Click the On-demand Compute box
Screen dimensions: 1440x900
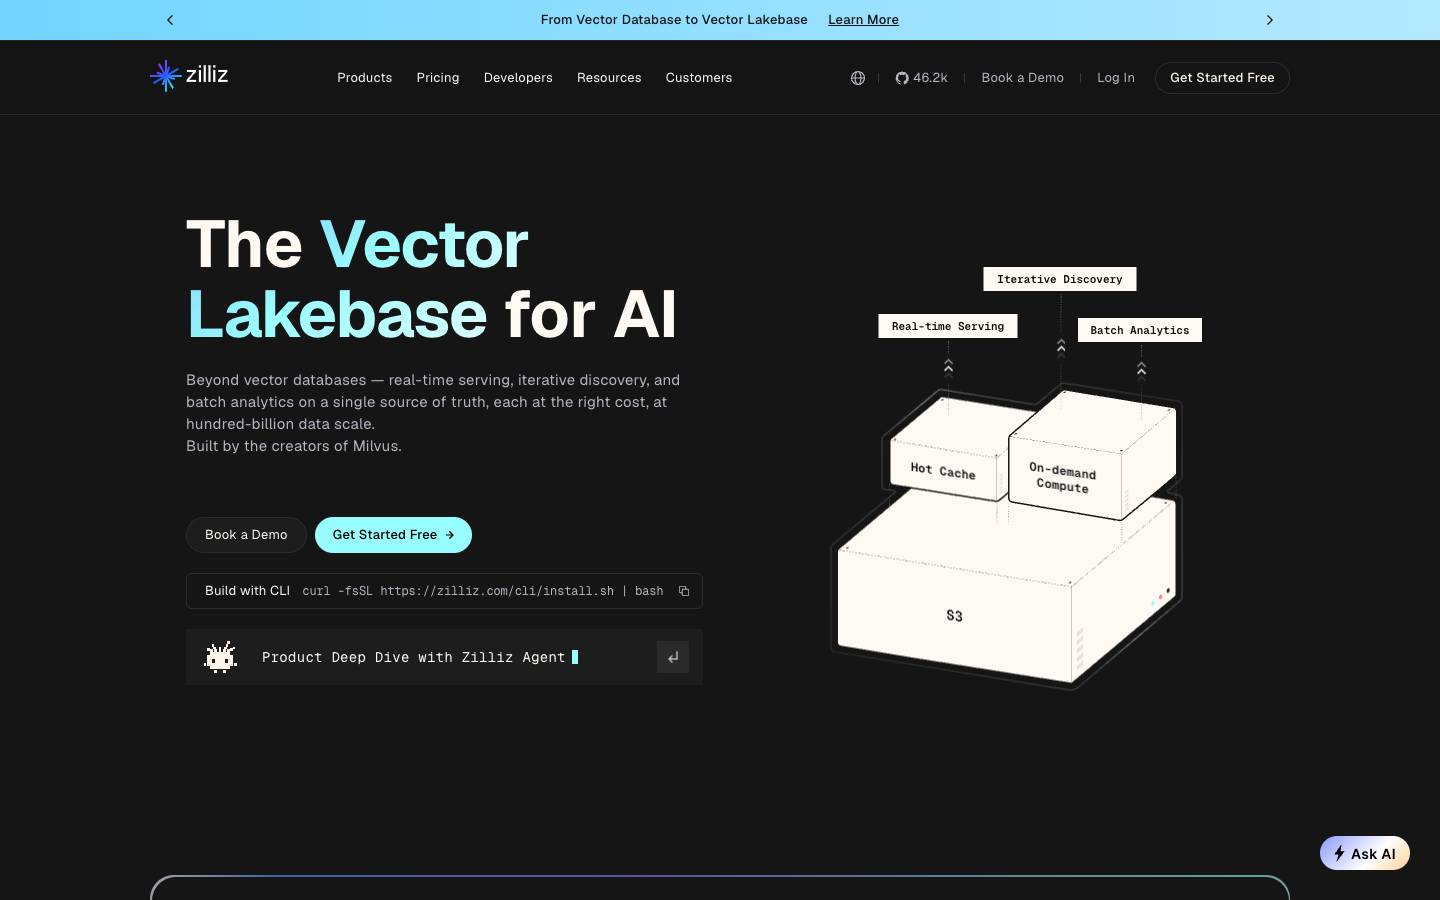(1063, 477)
